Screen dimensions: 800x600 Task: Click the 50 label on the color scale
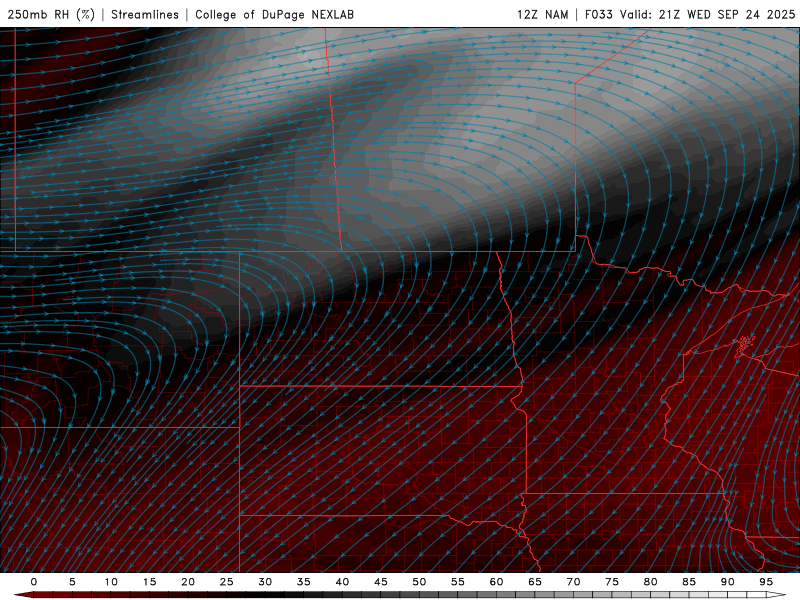(419, 582)
